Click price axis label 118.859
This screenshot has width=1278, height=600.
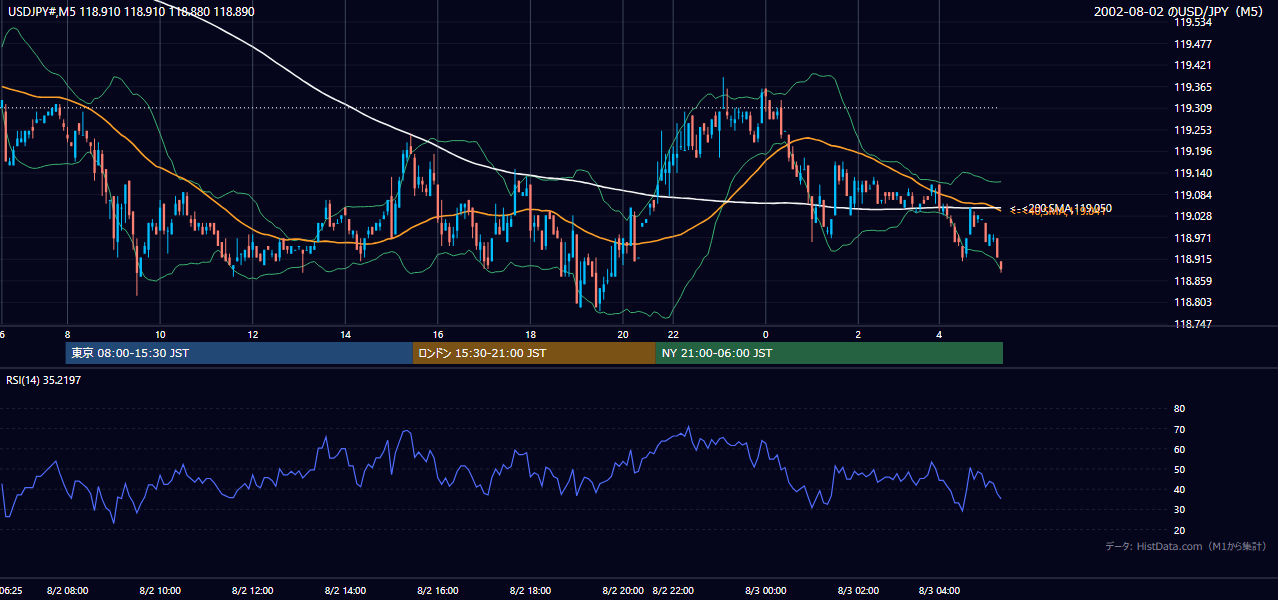click(x=1194, y=281)
